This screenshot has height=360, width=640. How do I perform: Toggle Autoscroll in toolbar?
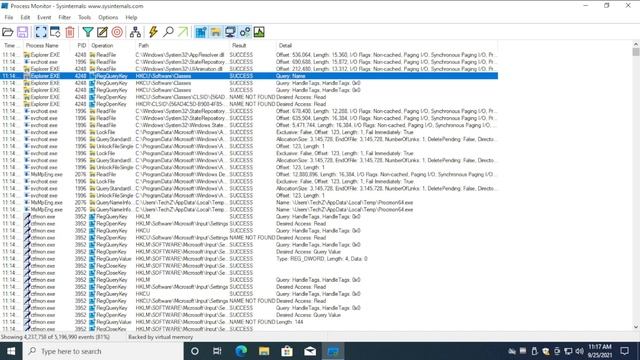[55, 32]
